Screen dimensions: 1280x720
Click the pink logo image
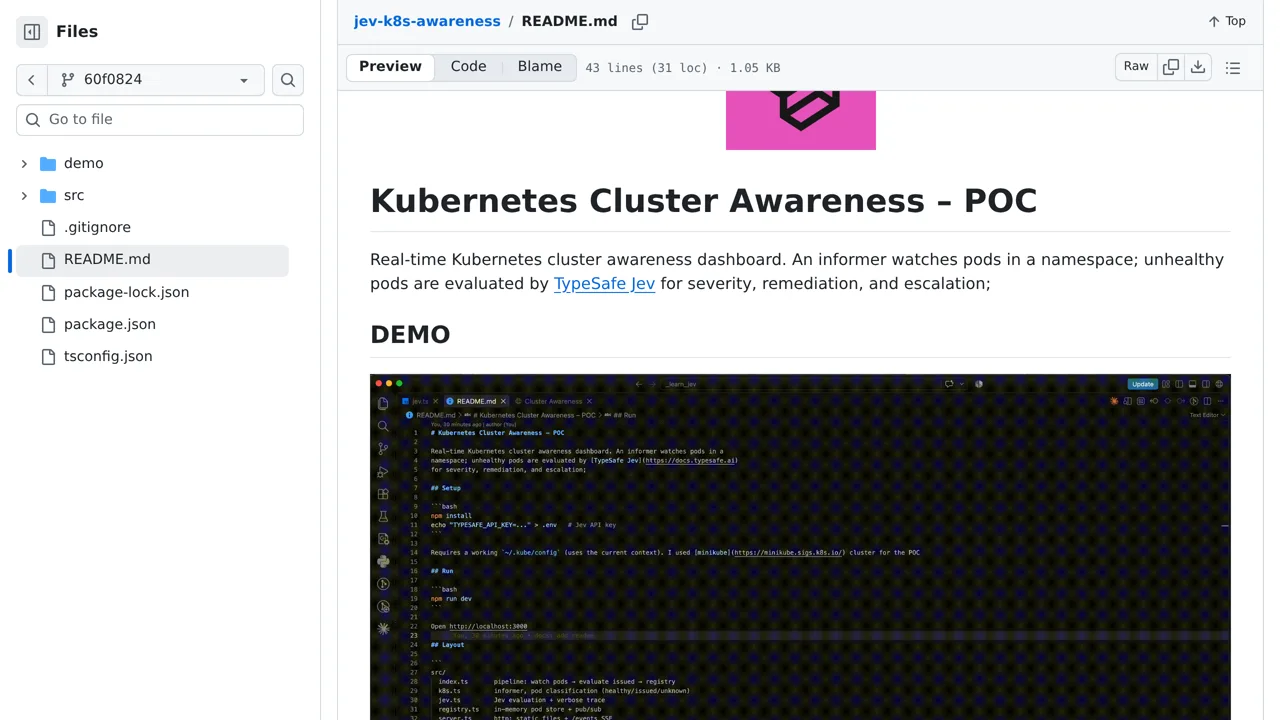[801, 120]
